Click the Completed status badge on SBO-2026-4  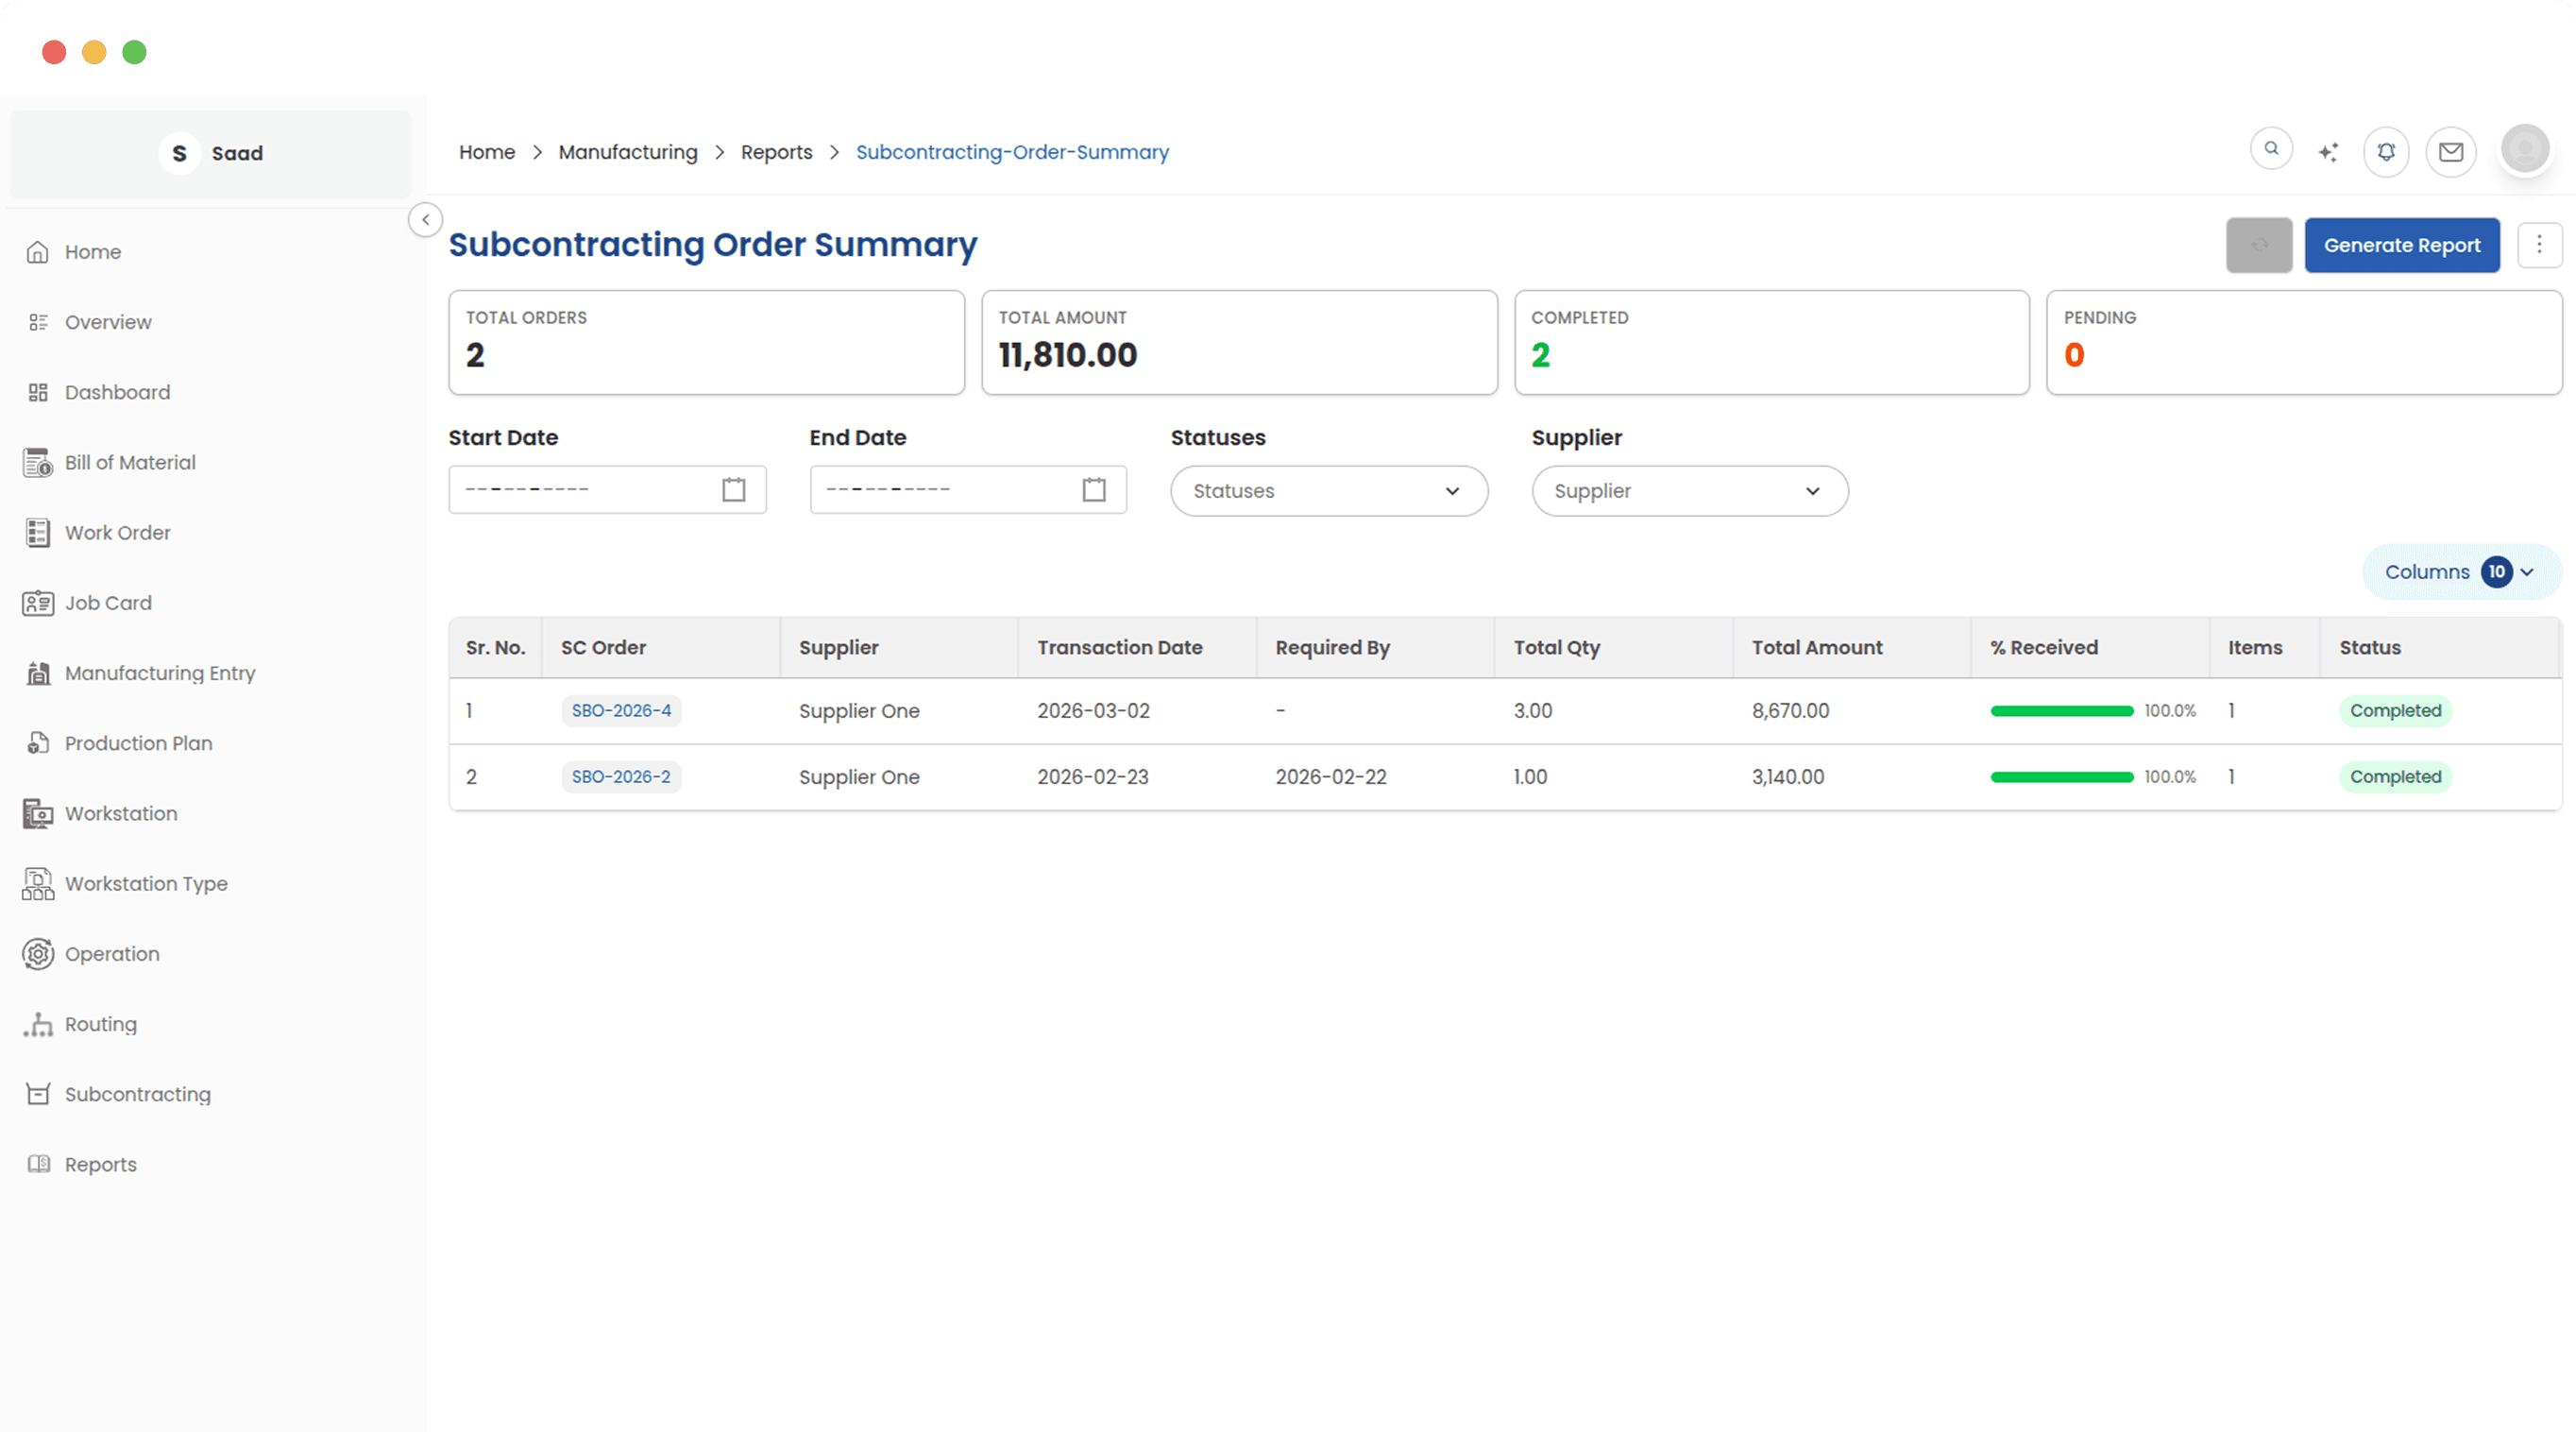pyautogui.click(x=2395, y=710)
